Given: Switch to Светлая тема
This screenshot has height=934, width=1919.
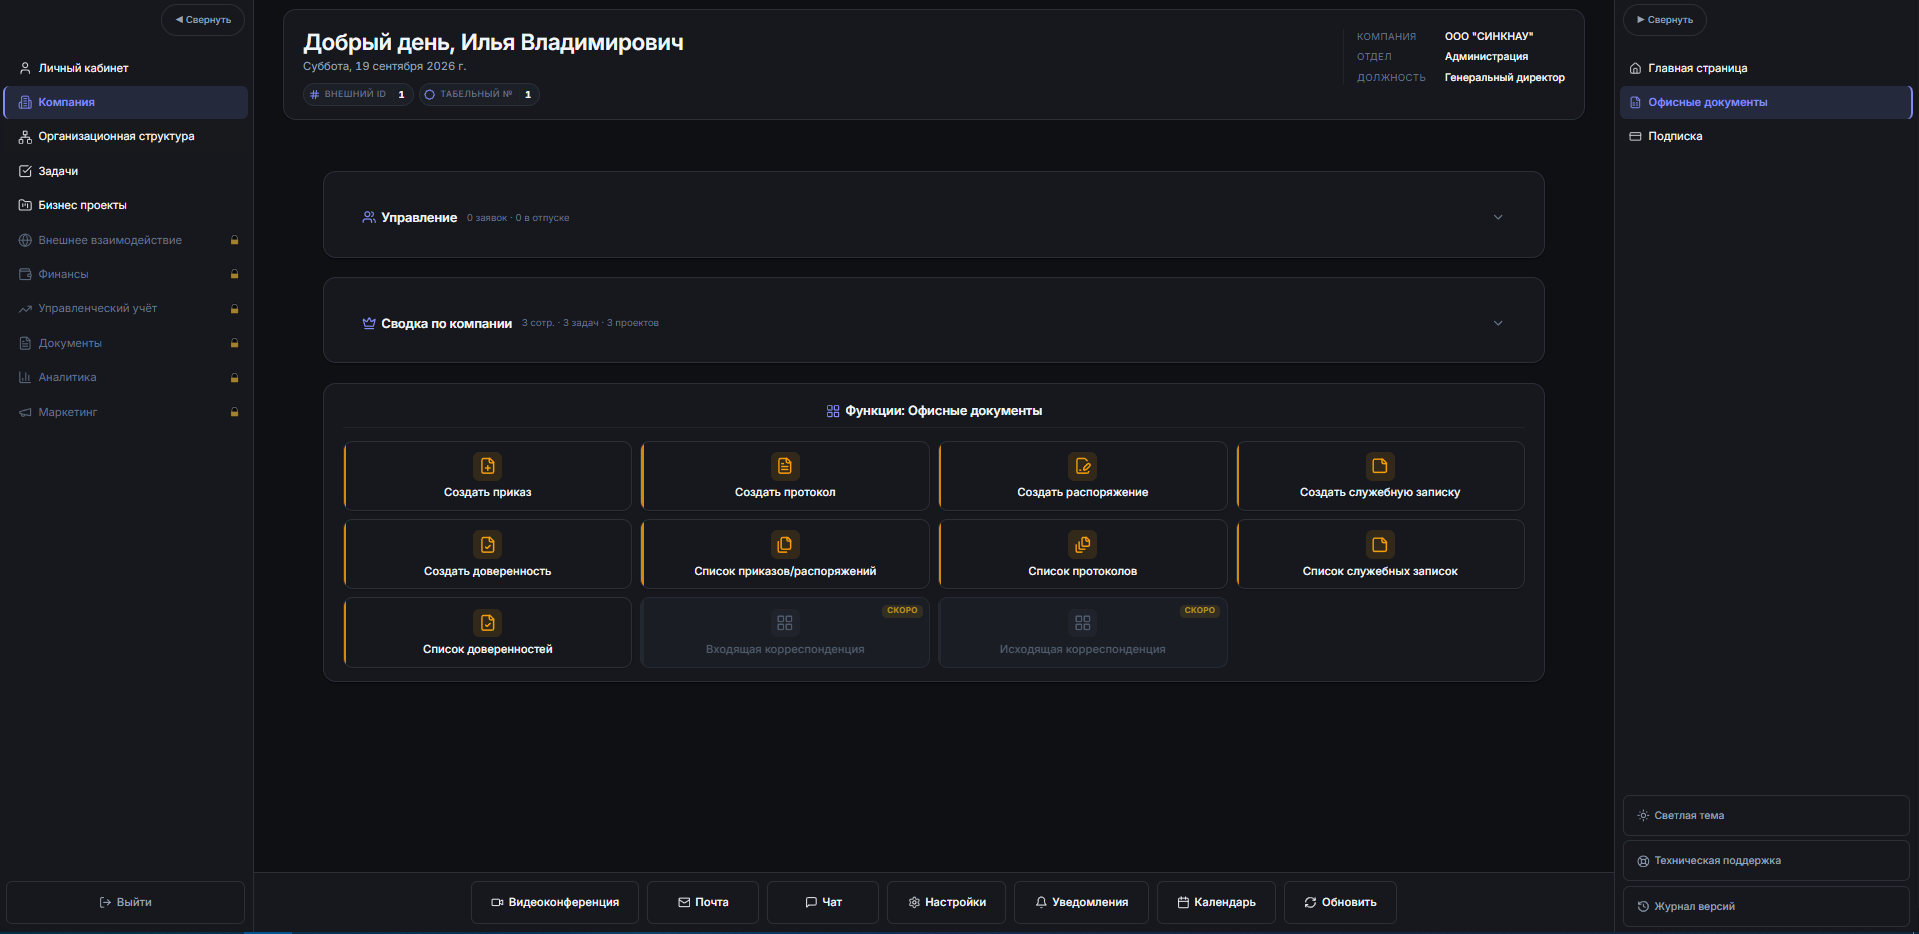Looking at the screenshot, I should (1766, 816).
